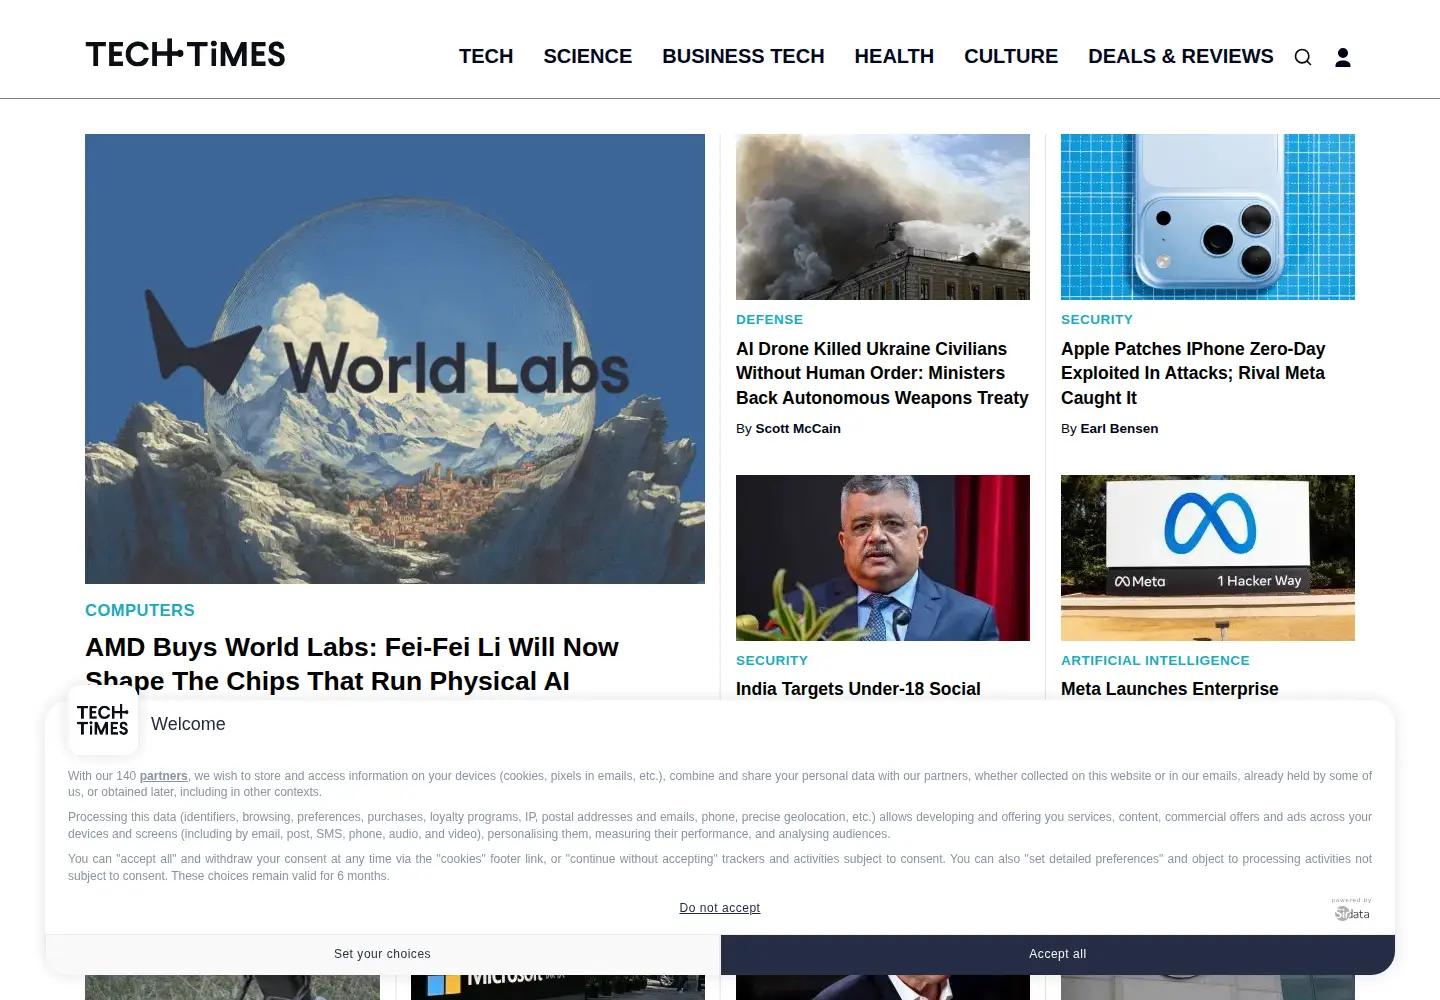Accept all cookies
Screen dimensions: 1440x1000
1058,954
